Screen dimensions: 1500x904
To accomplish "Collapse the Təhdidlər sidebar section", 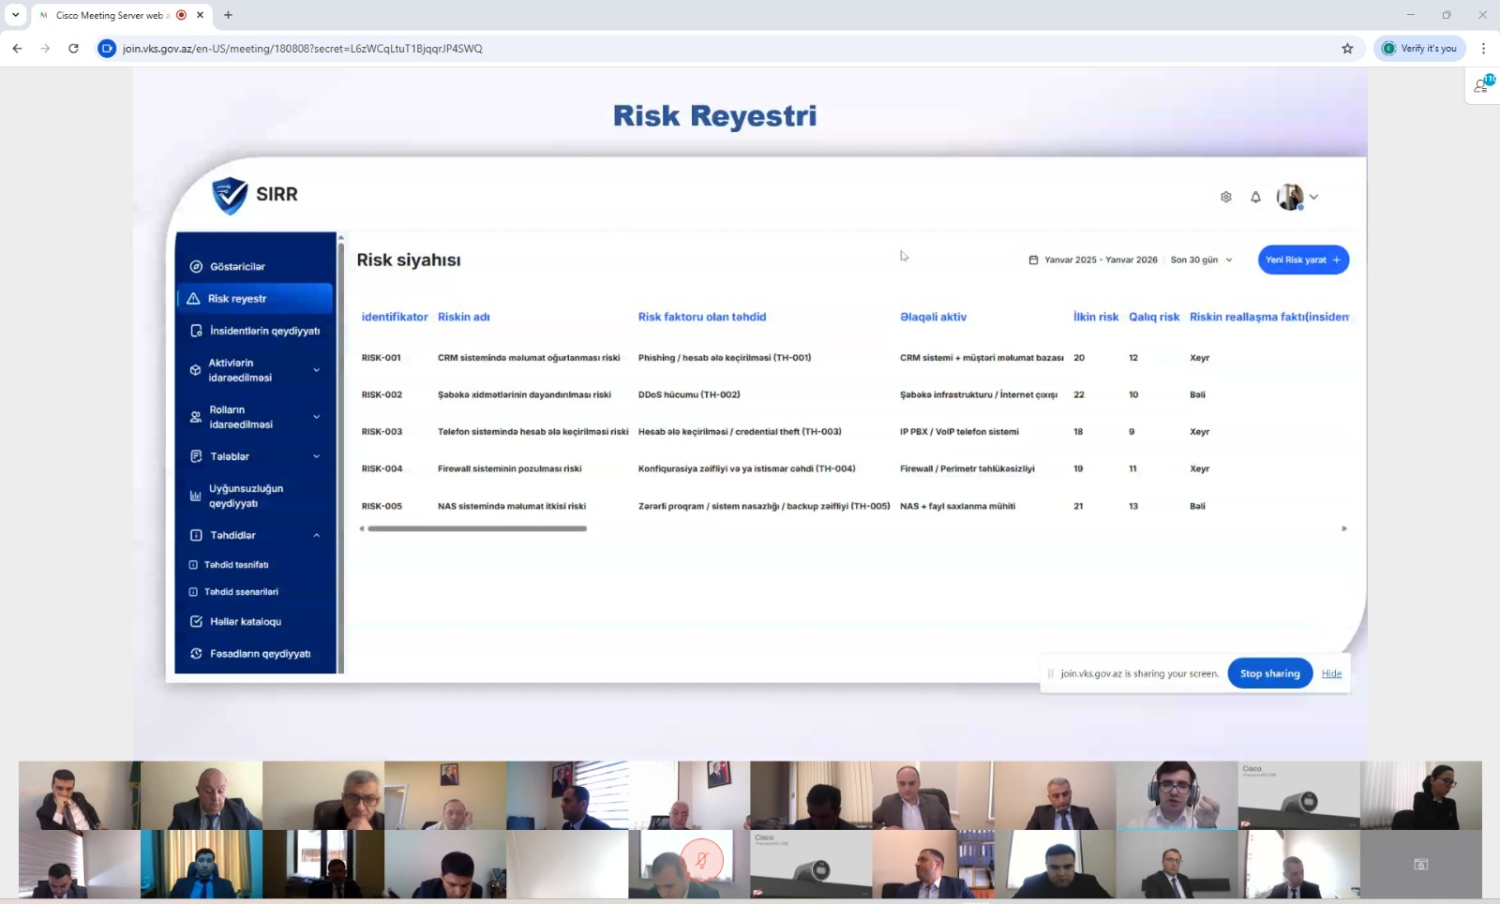I will click(316, 535).
